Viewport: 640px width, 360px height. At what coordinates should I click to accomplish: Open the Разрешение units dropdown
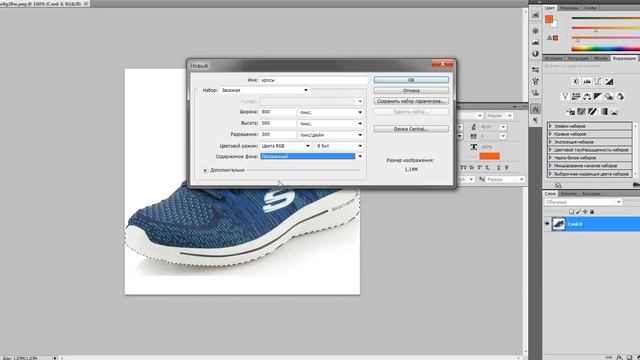[x=331, y=135]
